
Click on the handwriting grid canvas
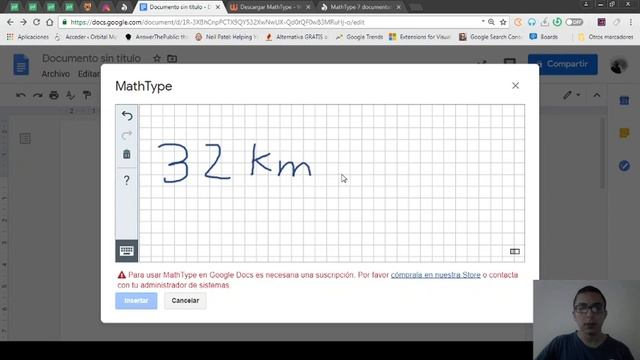331,183
